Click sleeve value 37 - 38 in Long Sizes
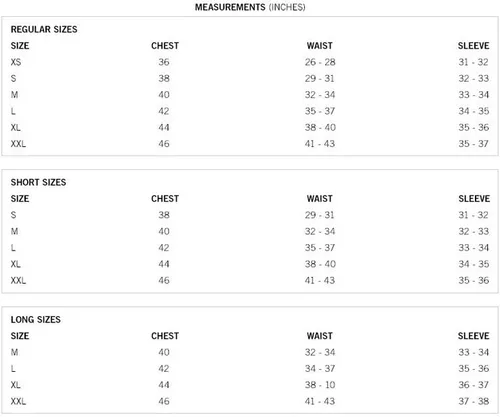Viewport: 500px width, 417px height. [474, 401]
